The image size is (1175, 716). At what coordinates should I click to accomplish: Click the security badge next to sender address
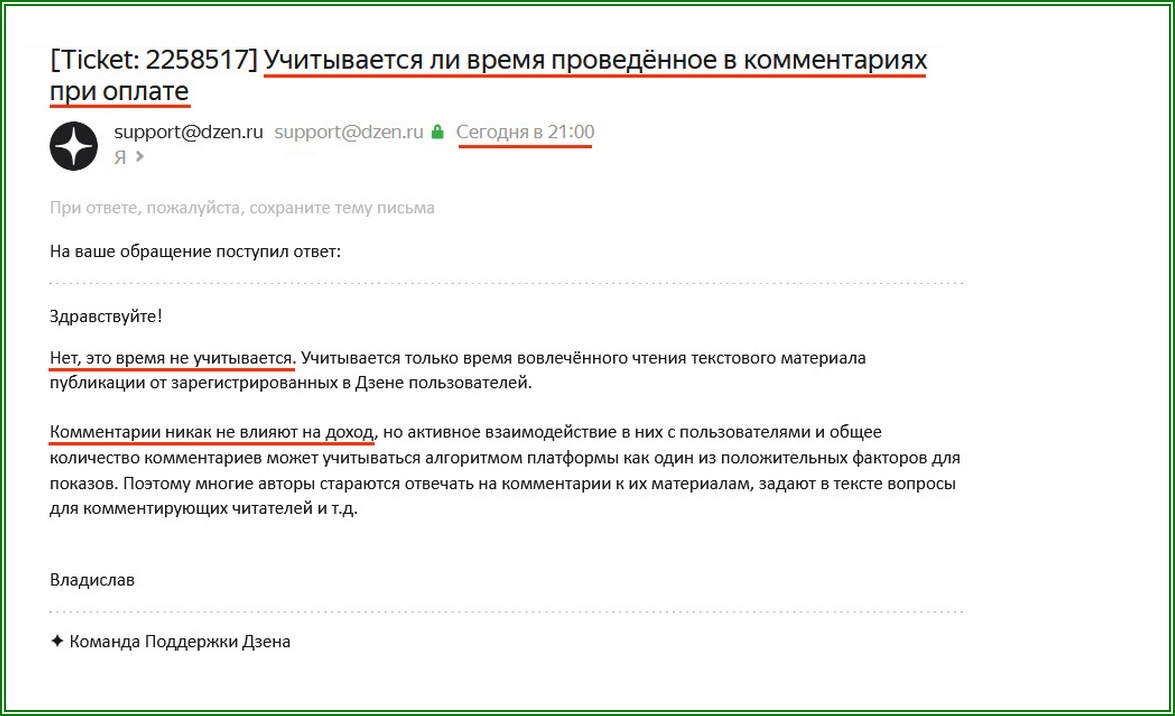[x=440, y=131]
